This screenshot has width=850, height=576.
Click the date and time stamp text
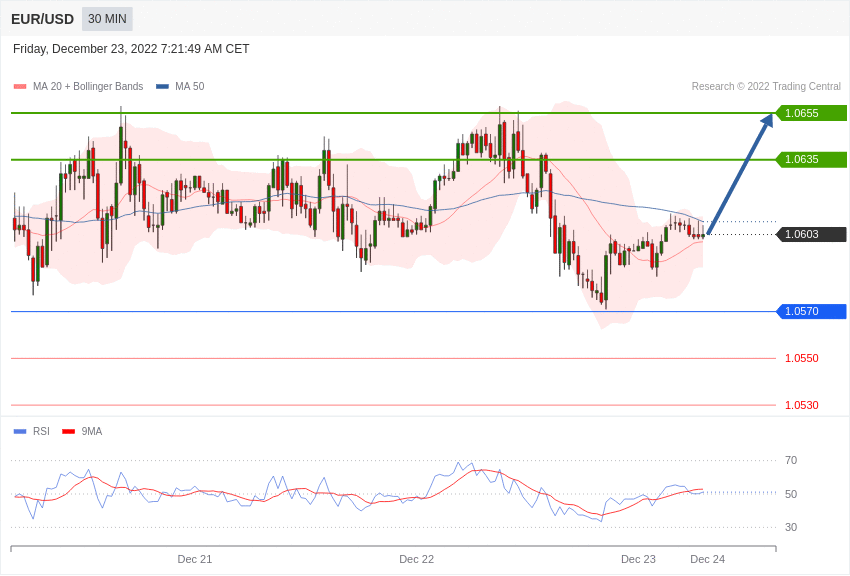tap(131, 49)
